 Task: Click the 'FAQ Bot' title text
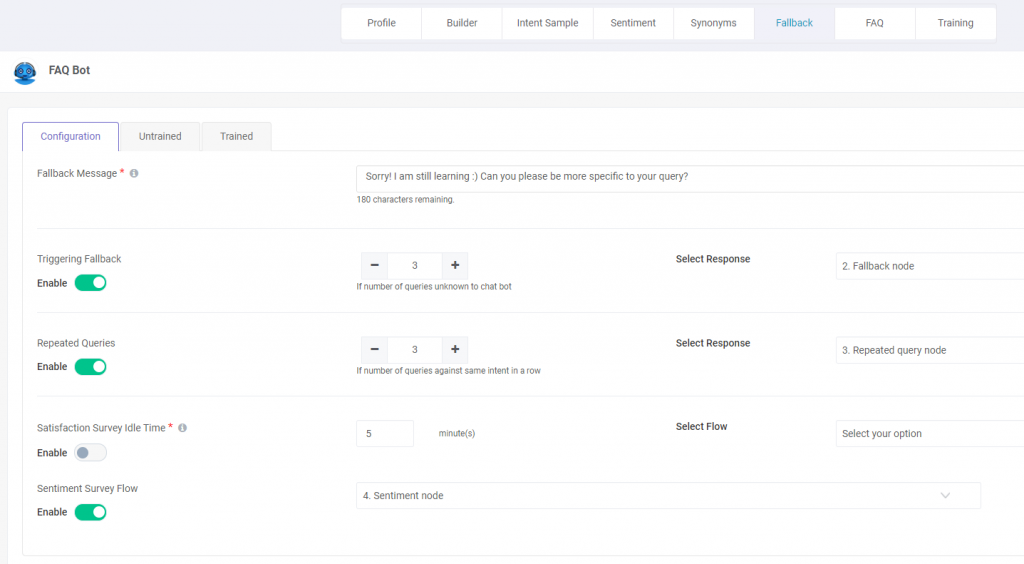click(69, 70)
